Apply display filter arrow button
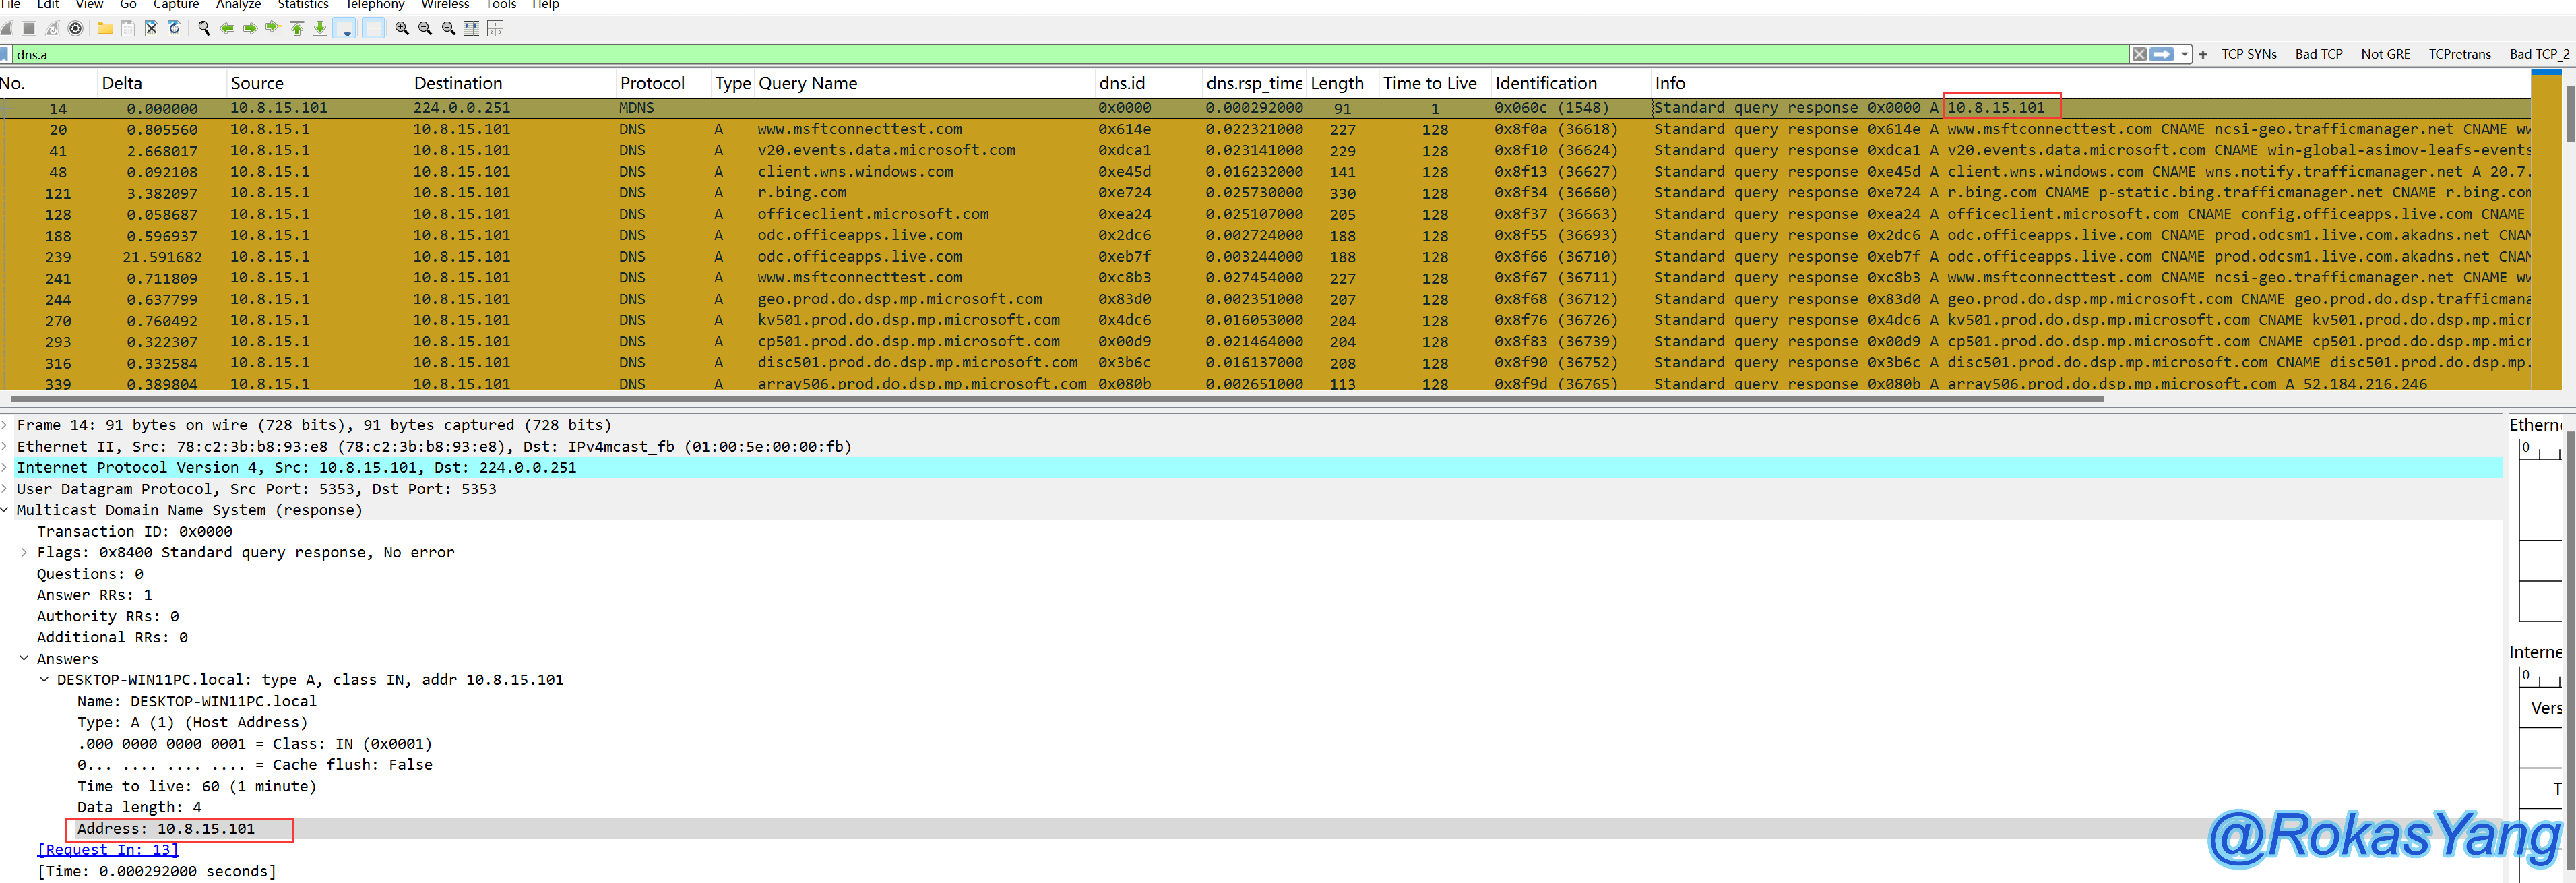 2161,54
